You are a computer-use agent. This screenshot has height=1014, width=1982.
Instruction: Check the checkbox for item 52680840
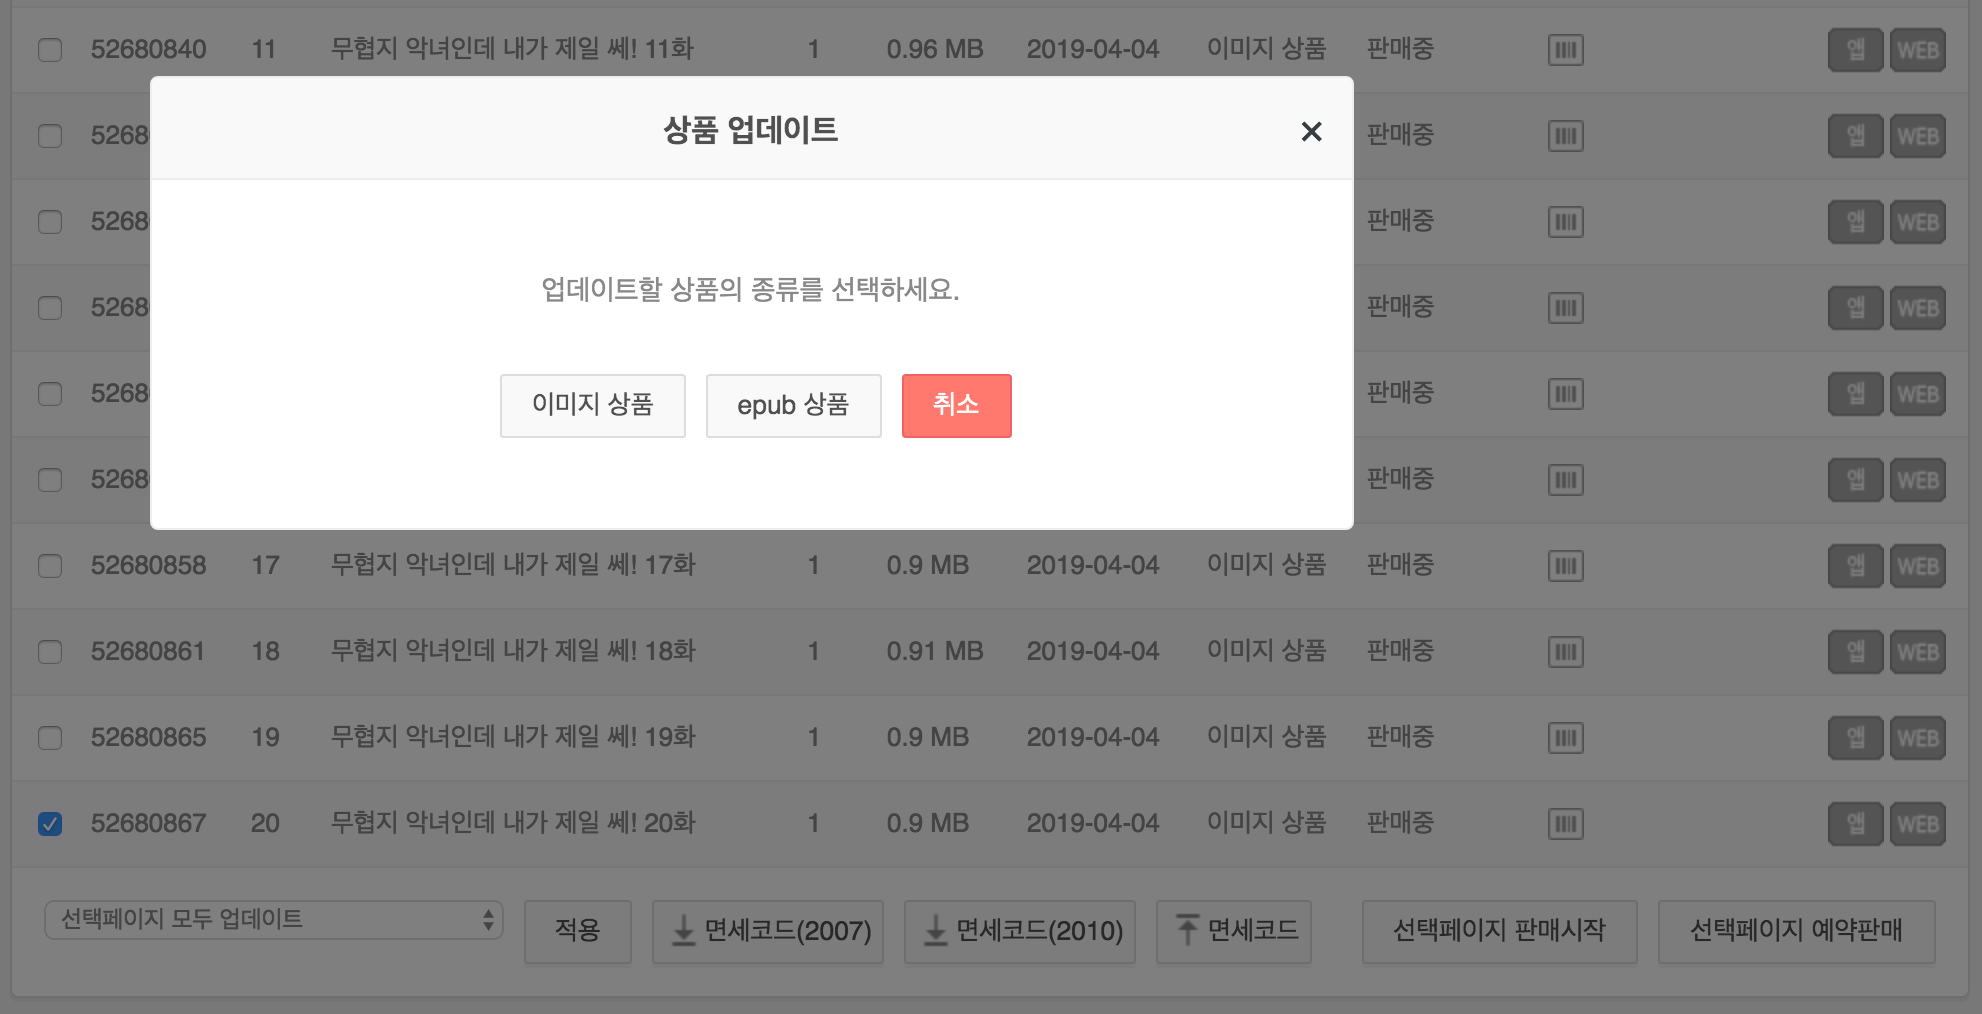(x=50, y=49)
